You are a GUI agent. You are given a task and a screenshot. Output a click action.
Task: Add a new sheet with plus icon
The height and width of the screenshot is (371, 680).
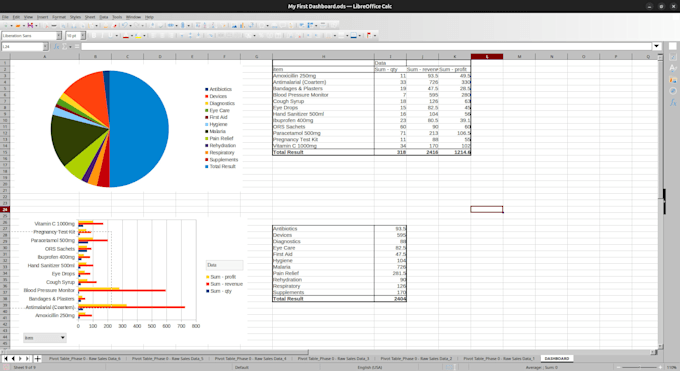pos(38,358)
